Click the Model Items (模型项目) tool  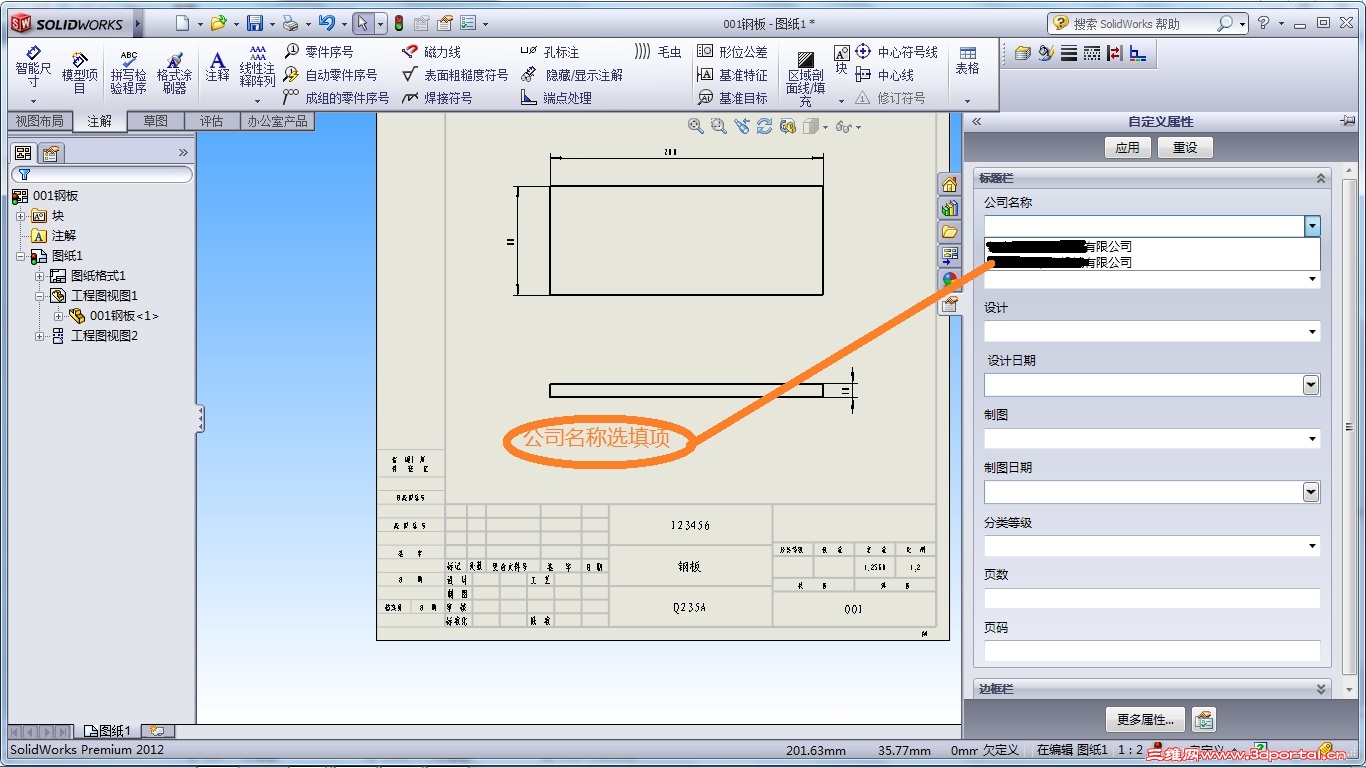[x=80, y=72]
